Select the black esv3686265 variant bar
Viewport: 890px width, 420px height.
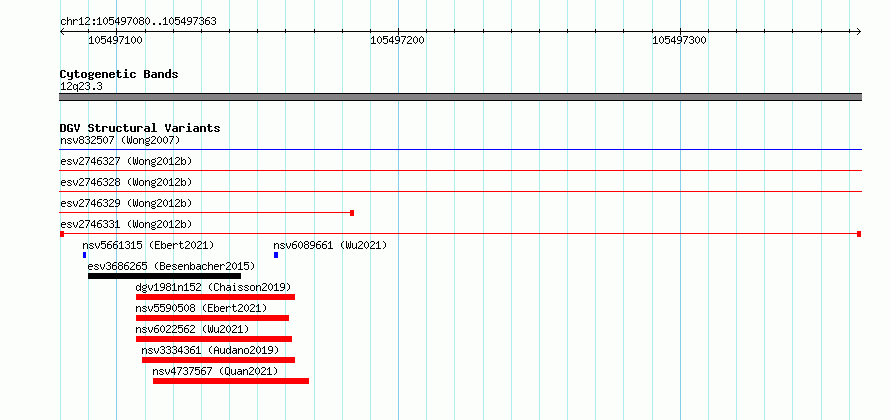[165, 276]
